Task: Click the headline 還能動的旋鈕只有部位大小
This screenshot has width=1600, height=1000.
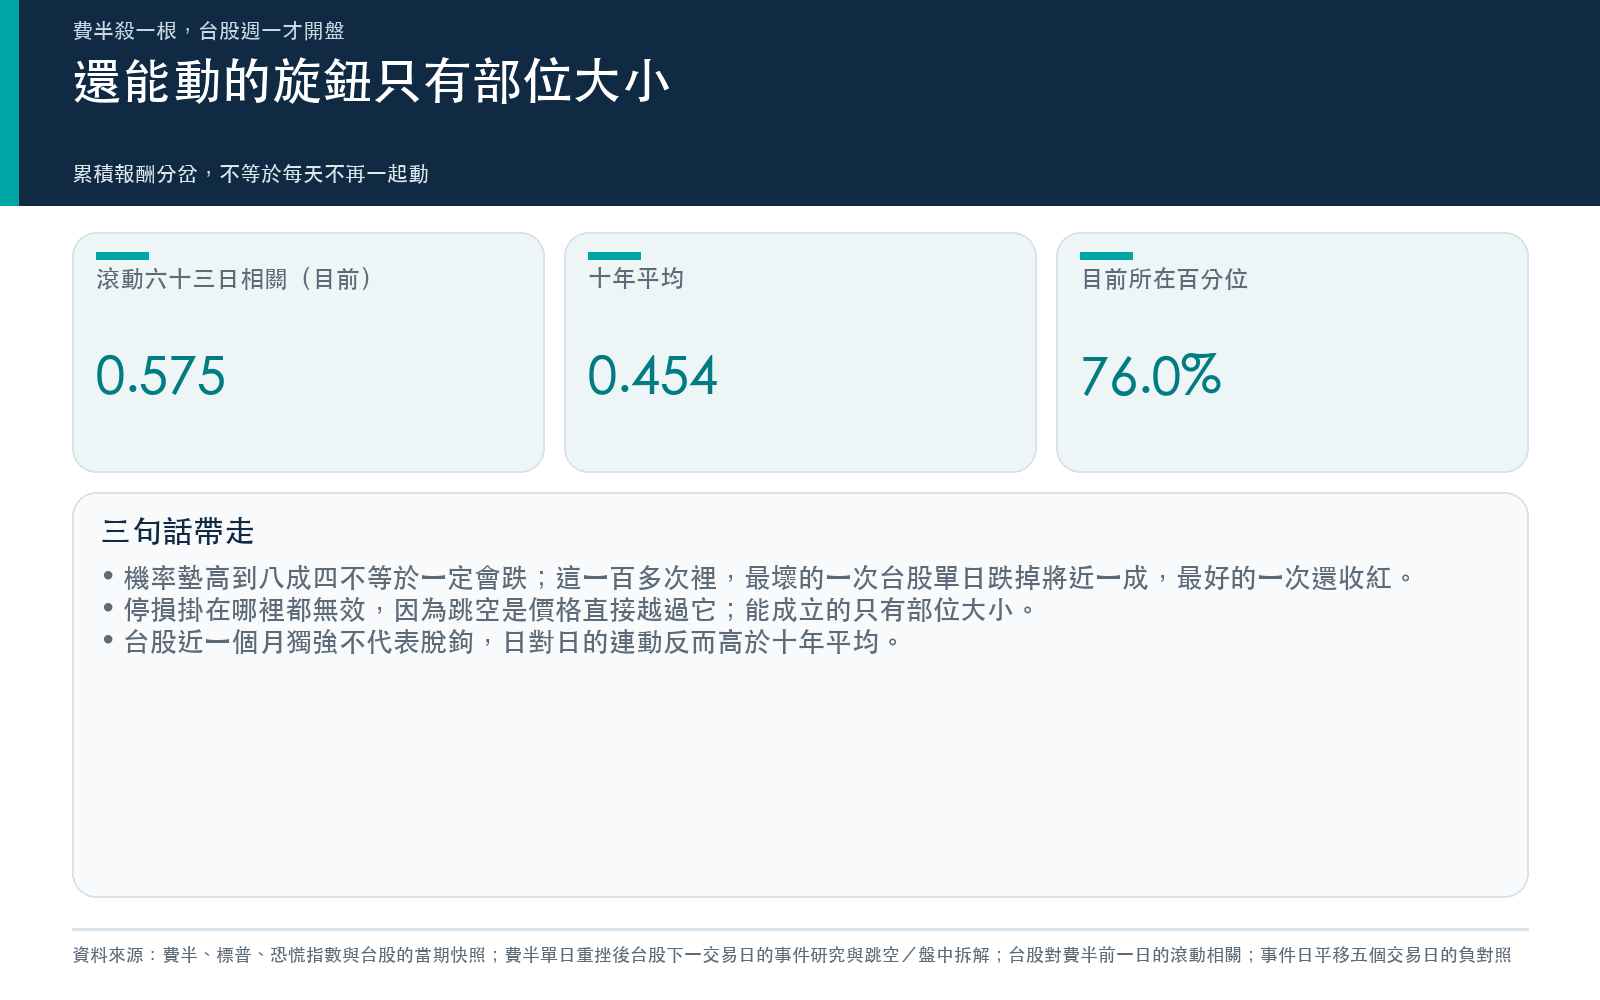Action: click(x=372, y=81)
